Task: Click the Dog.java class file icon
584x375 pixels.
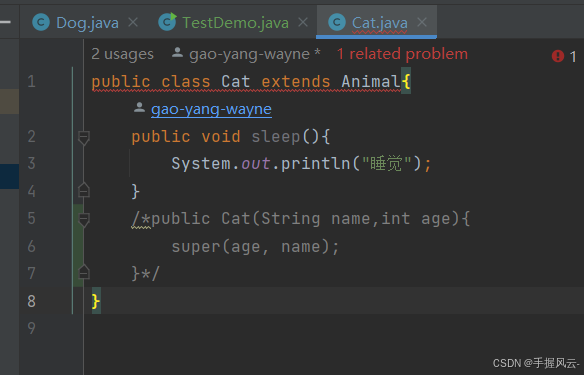Action: (41, 22)
